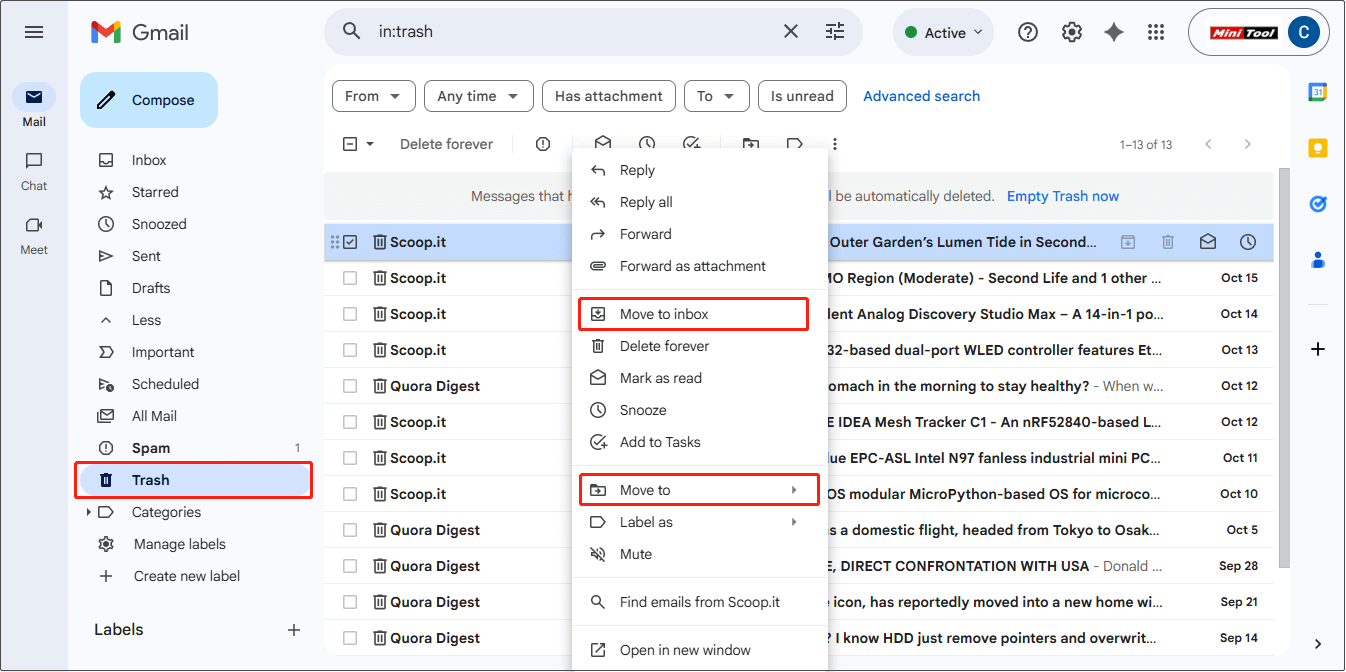
Task: Click the Empty Trash now link
Action: (x=1062, y=196)
